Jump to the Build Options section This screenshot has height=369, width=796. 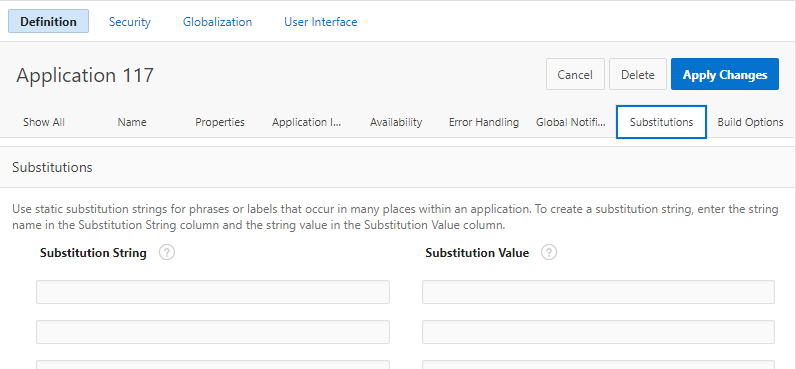click(750, 122)
